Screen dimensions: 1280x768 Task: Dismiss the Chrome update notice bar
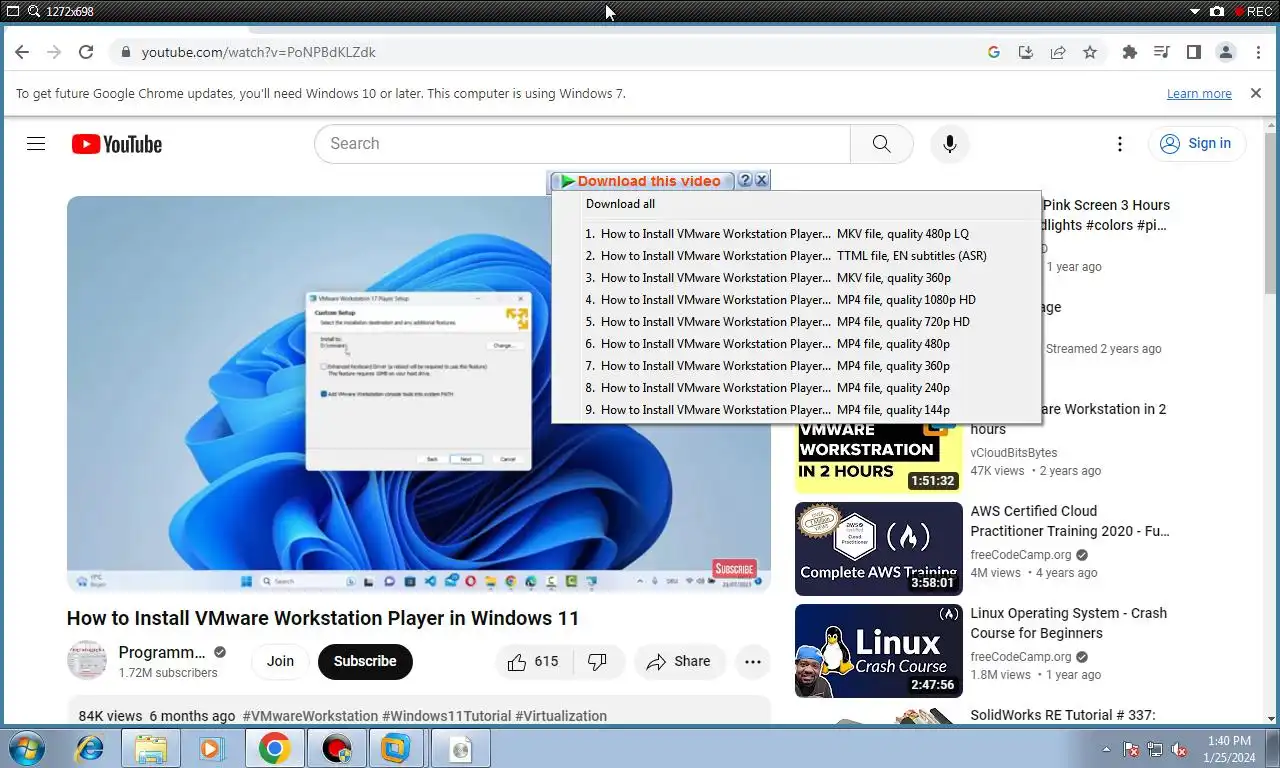point(1256,93)
